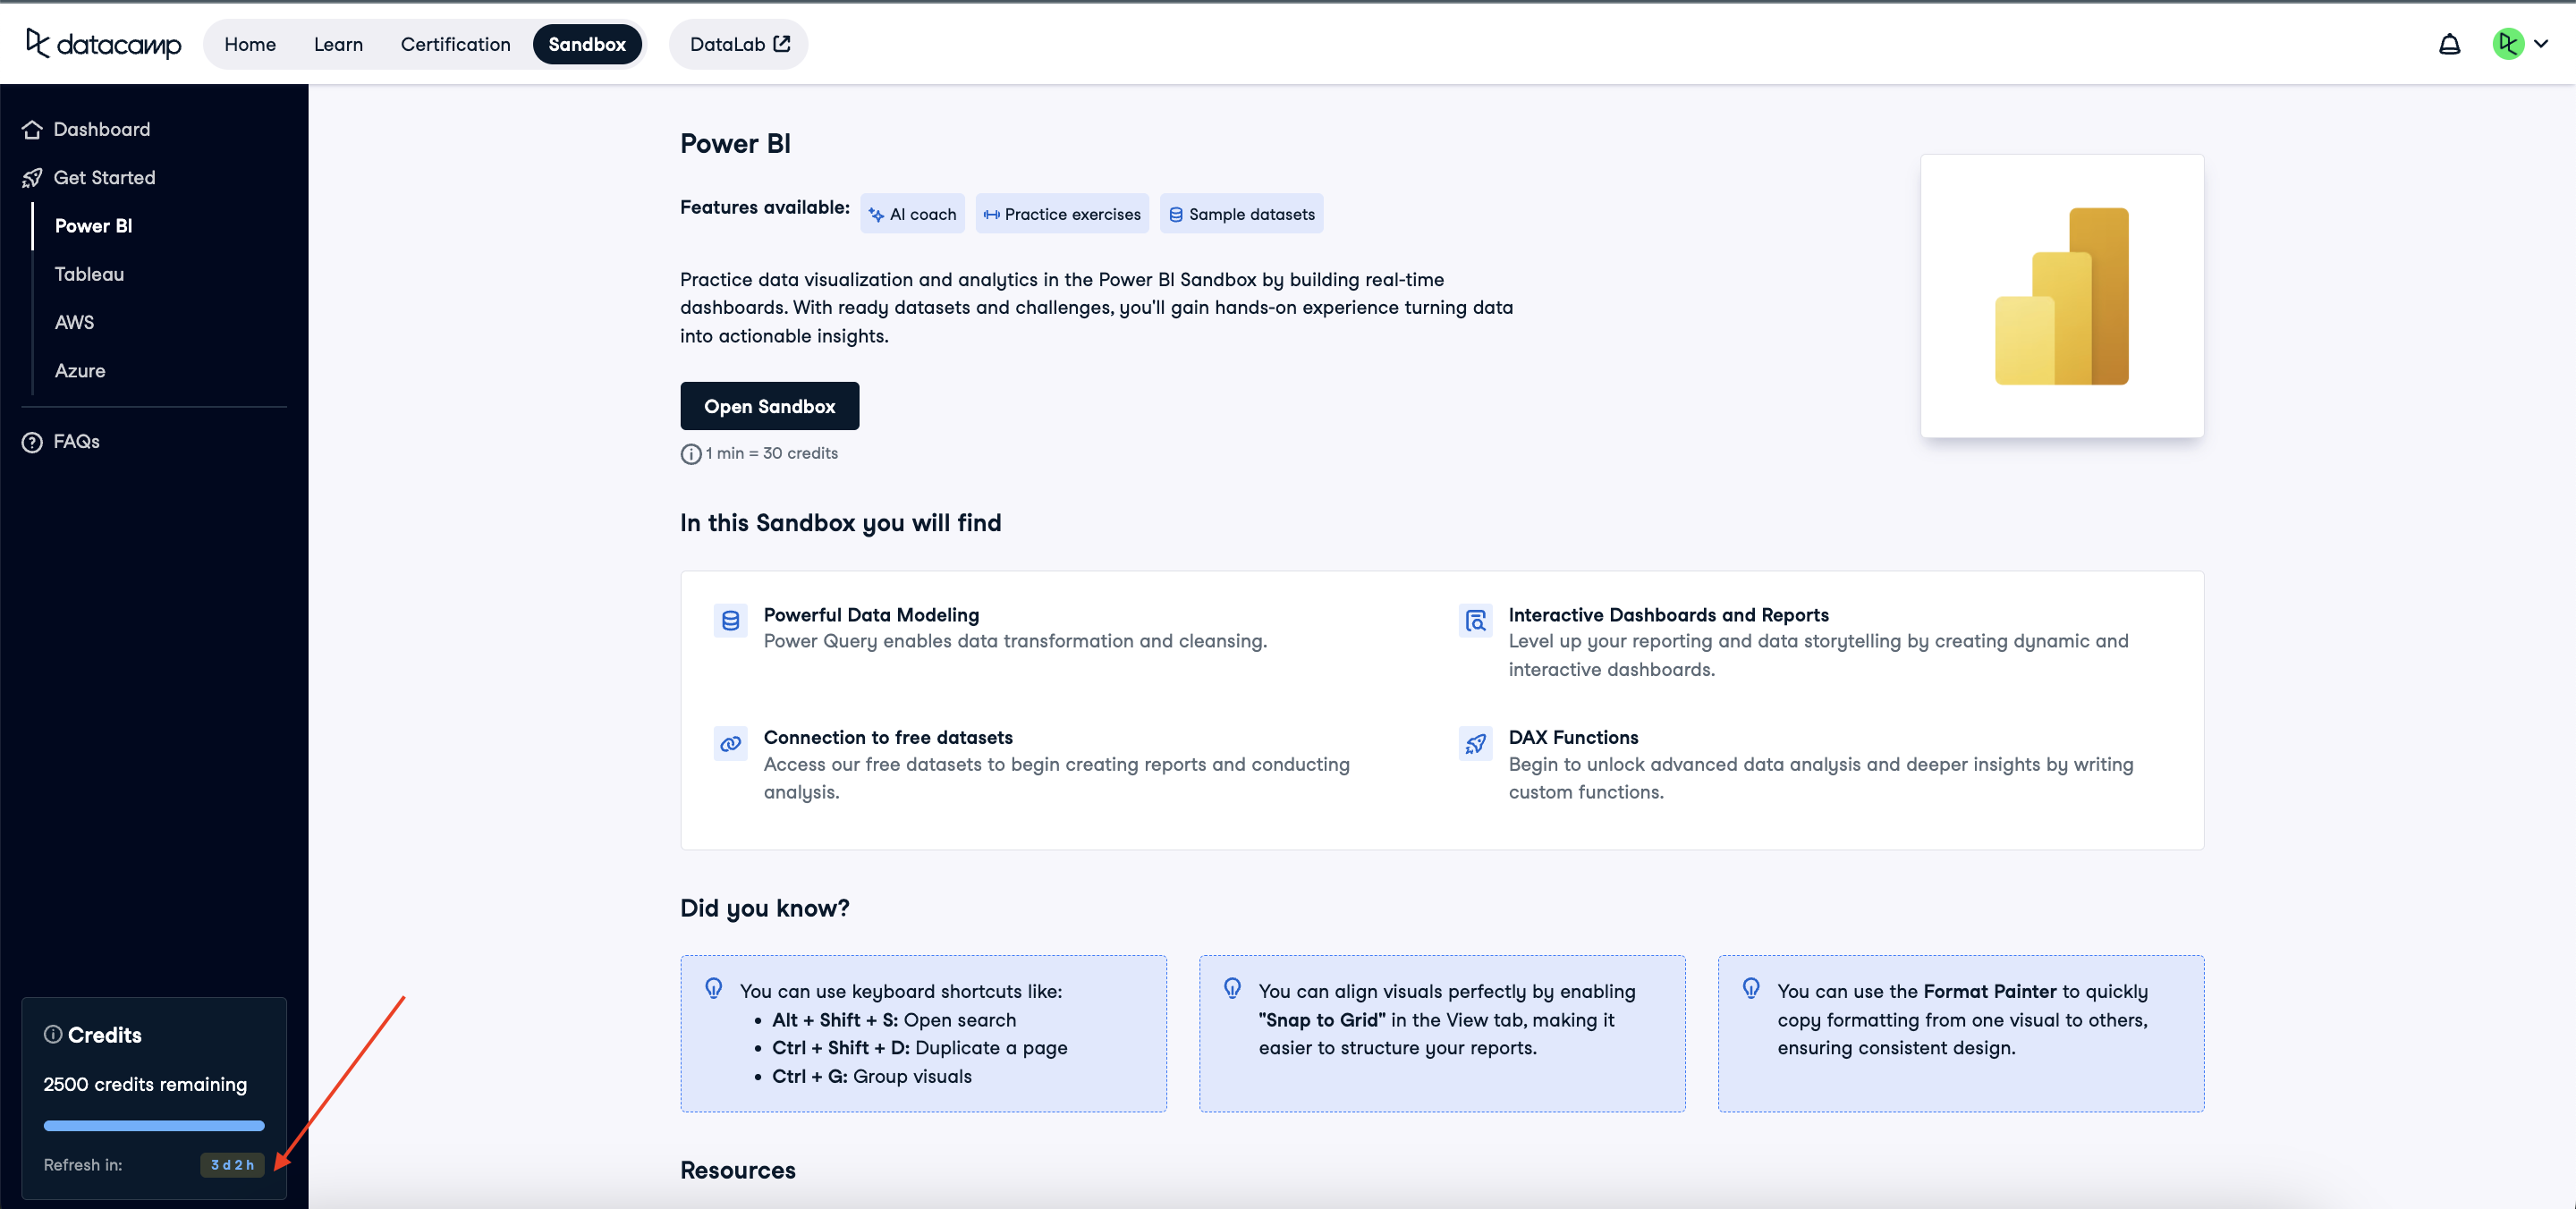
Task: Click the DAX Functions rocket icon
Action: [1476, 743]
